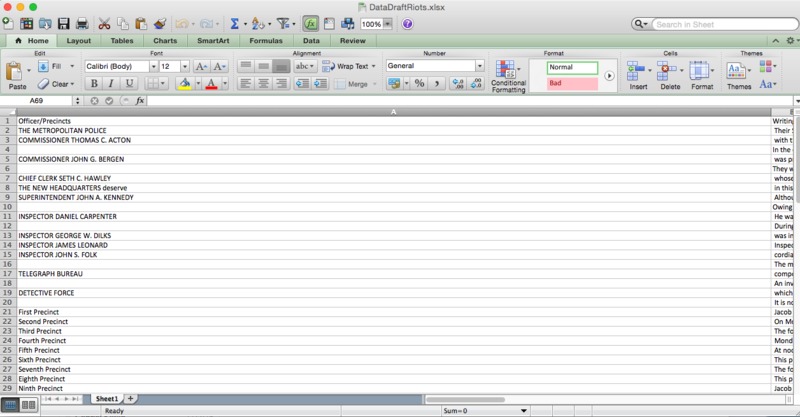
Task: Paste using the toolbar clipboard icon
Action: pyautogui.click(x=141, y=23)
